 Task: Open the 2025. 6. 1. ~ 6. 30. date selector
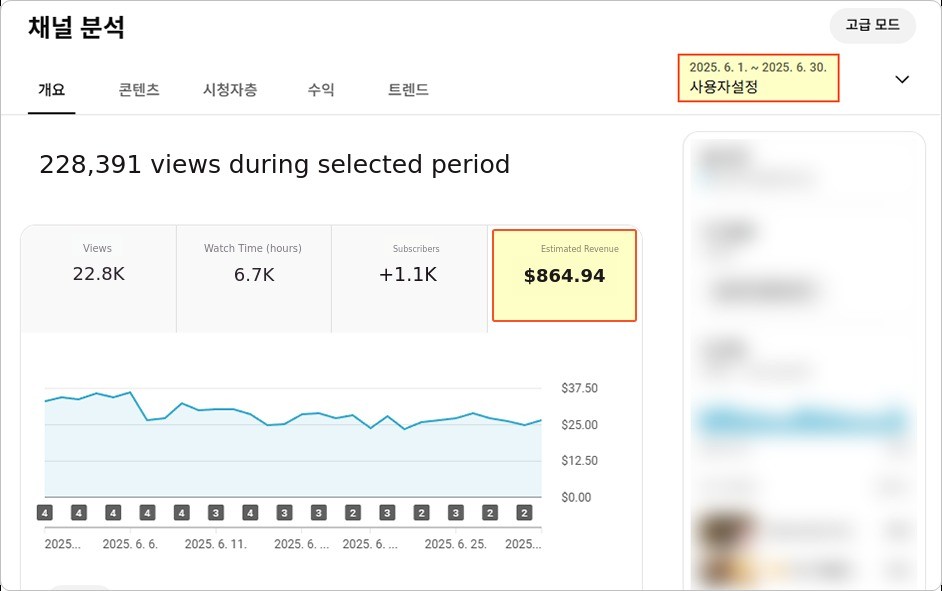[758, 78]
